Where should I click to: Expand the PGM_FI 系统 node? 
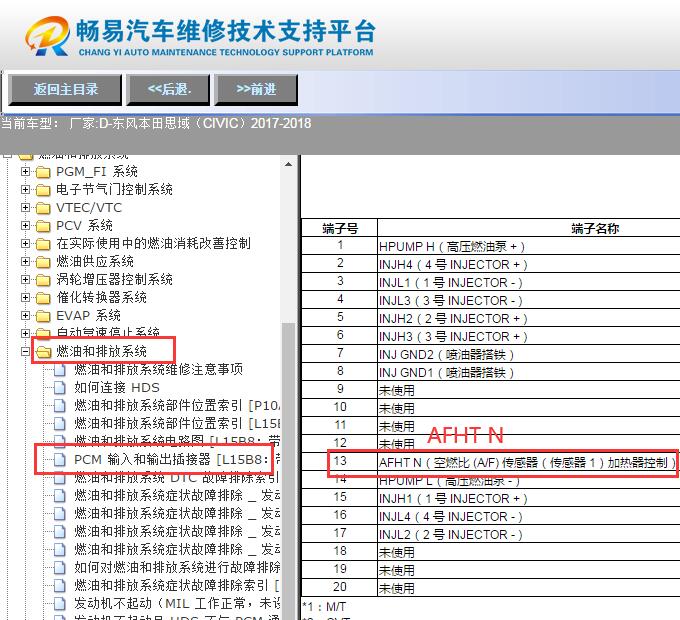[x=26, y=172]
